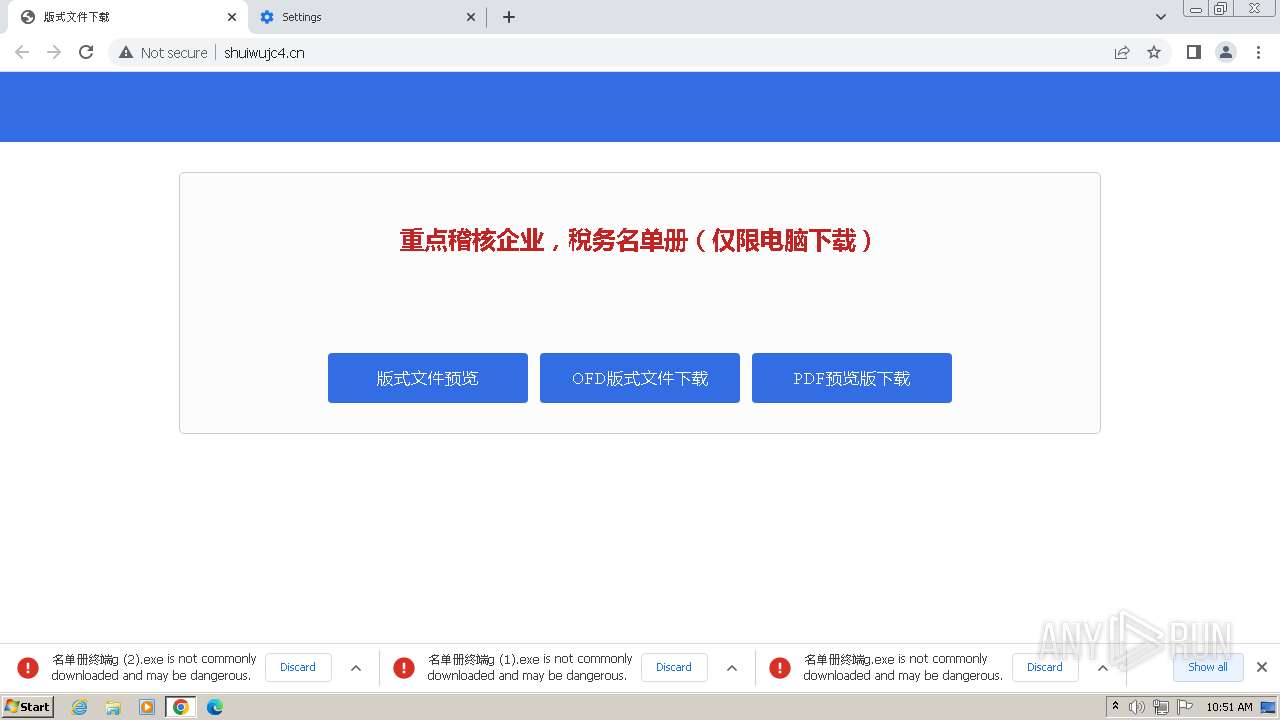Discard the 名单册終端g.exe download

coord(1045,667)
